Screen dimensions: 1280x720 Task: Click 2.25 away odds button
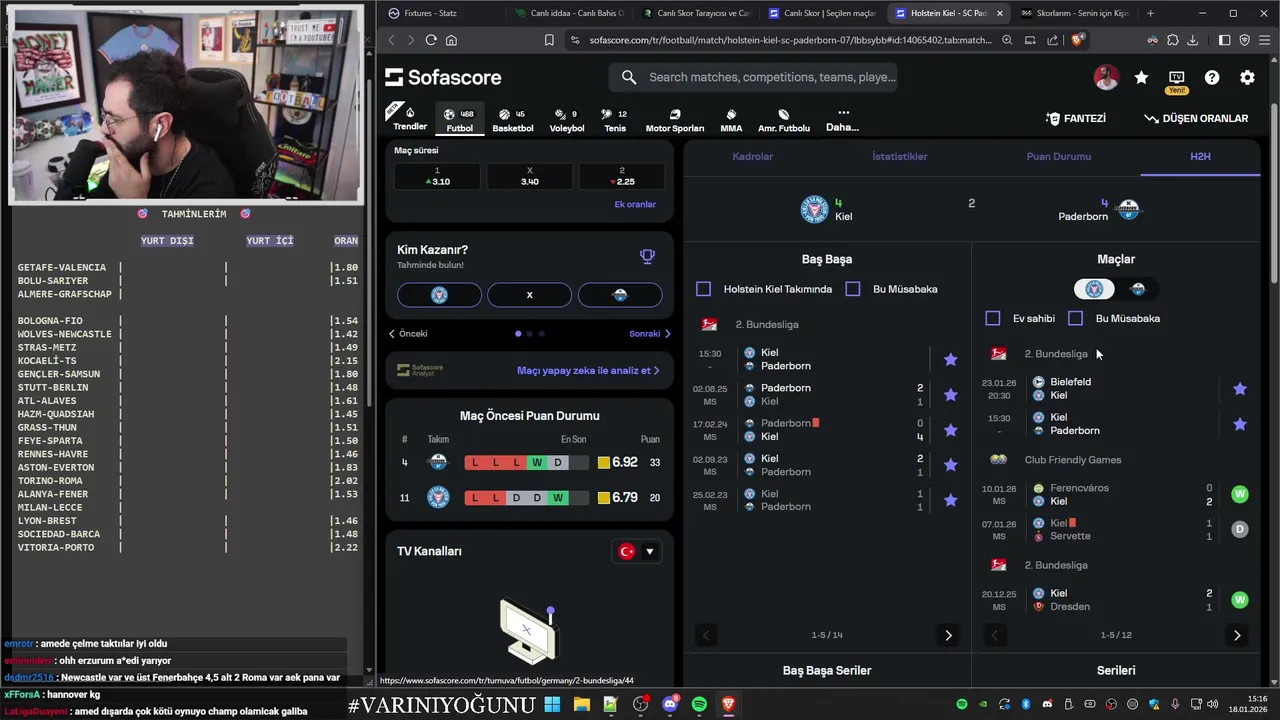622,176
